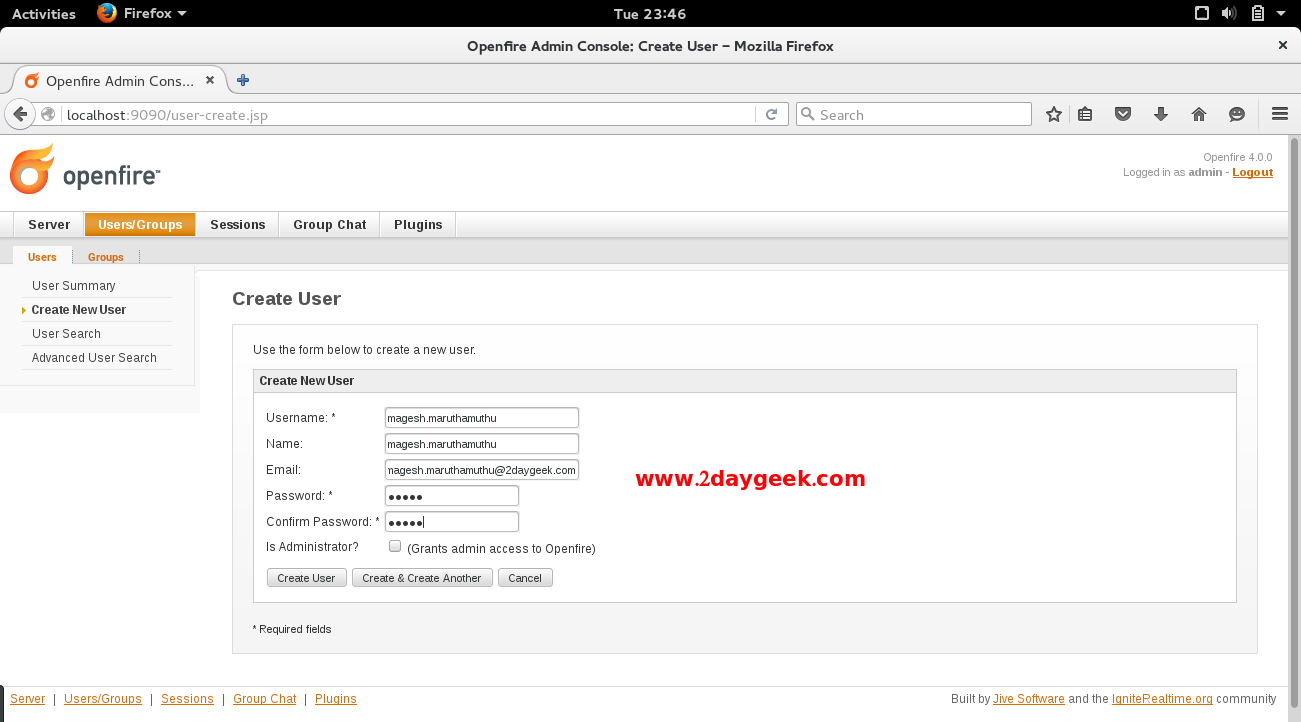Open the Plugins tab
Screen dimensions: 1301x722
[x=418, y=225]
